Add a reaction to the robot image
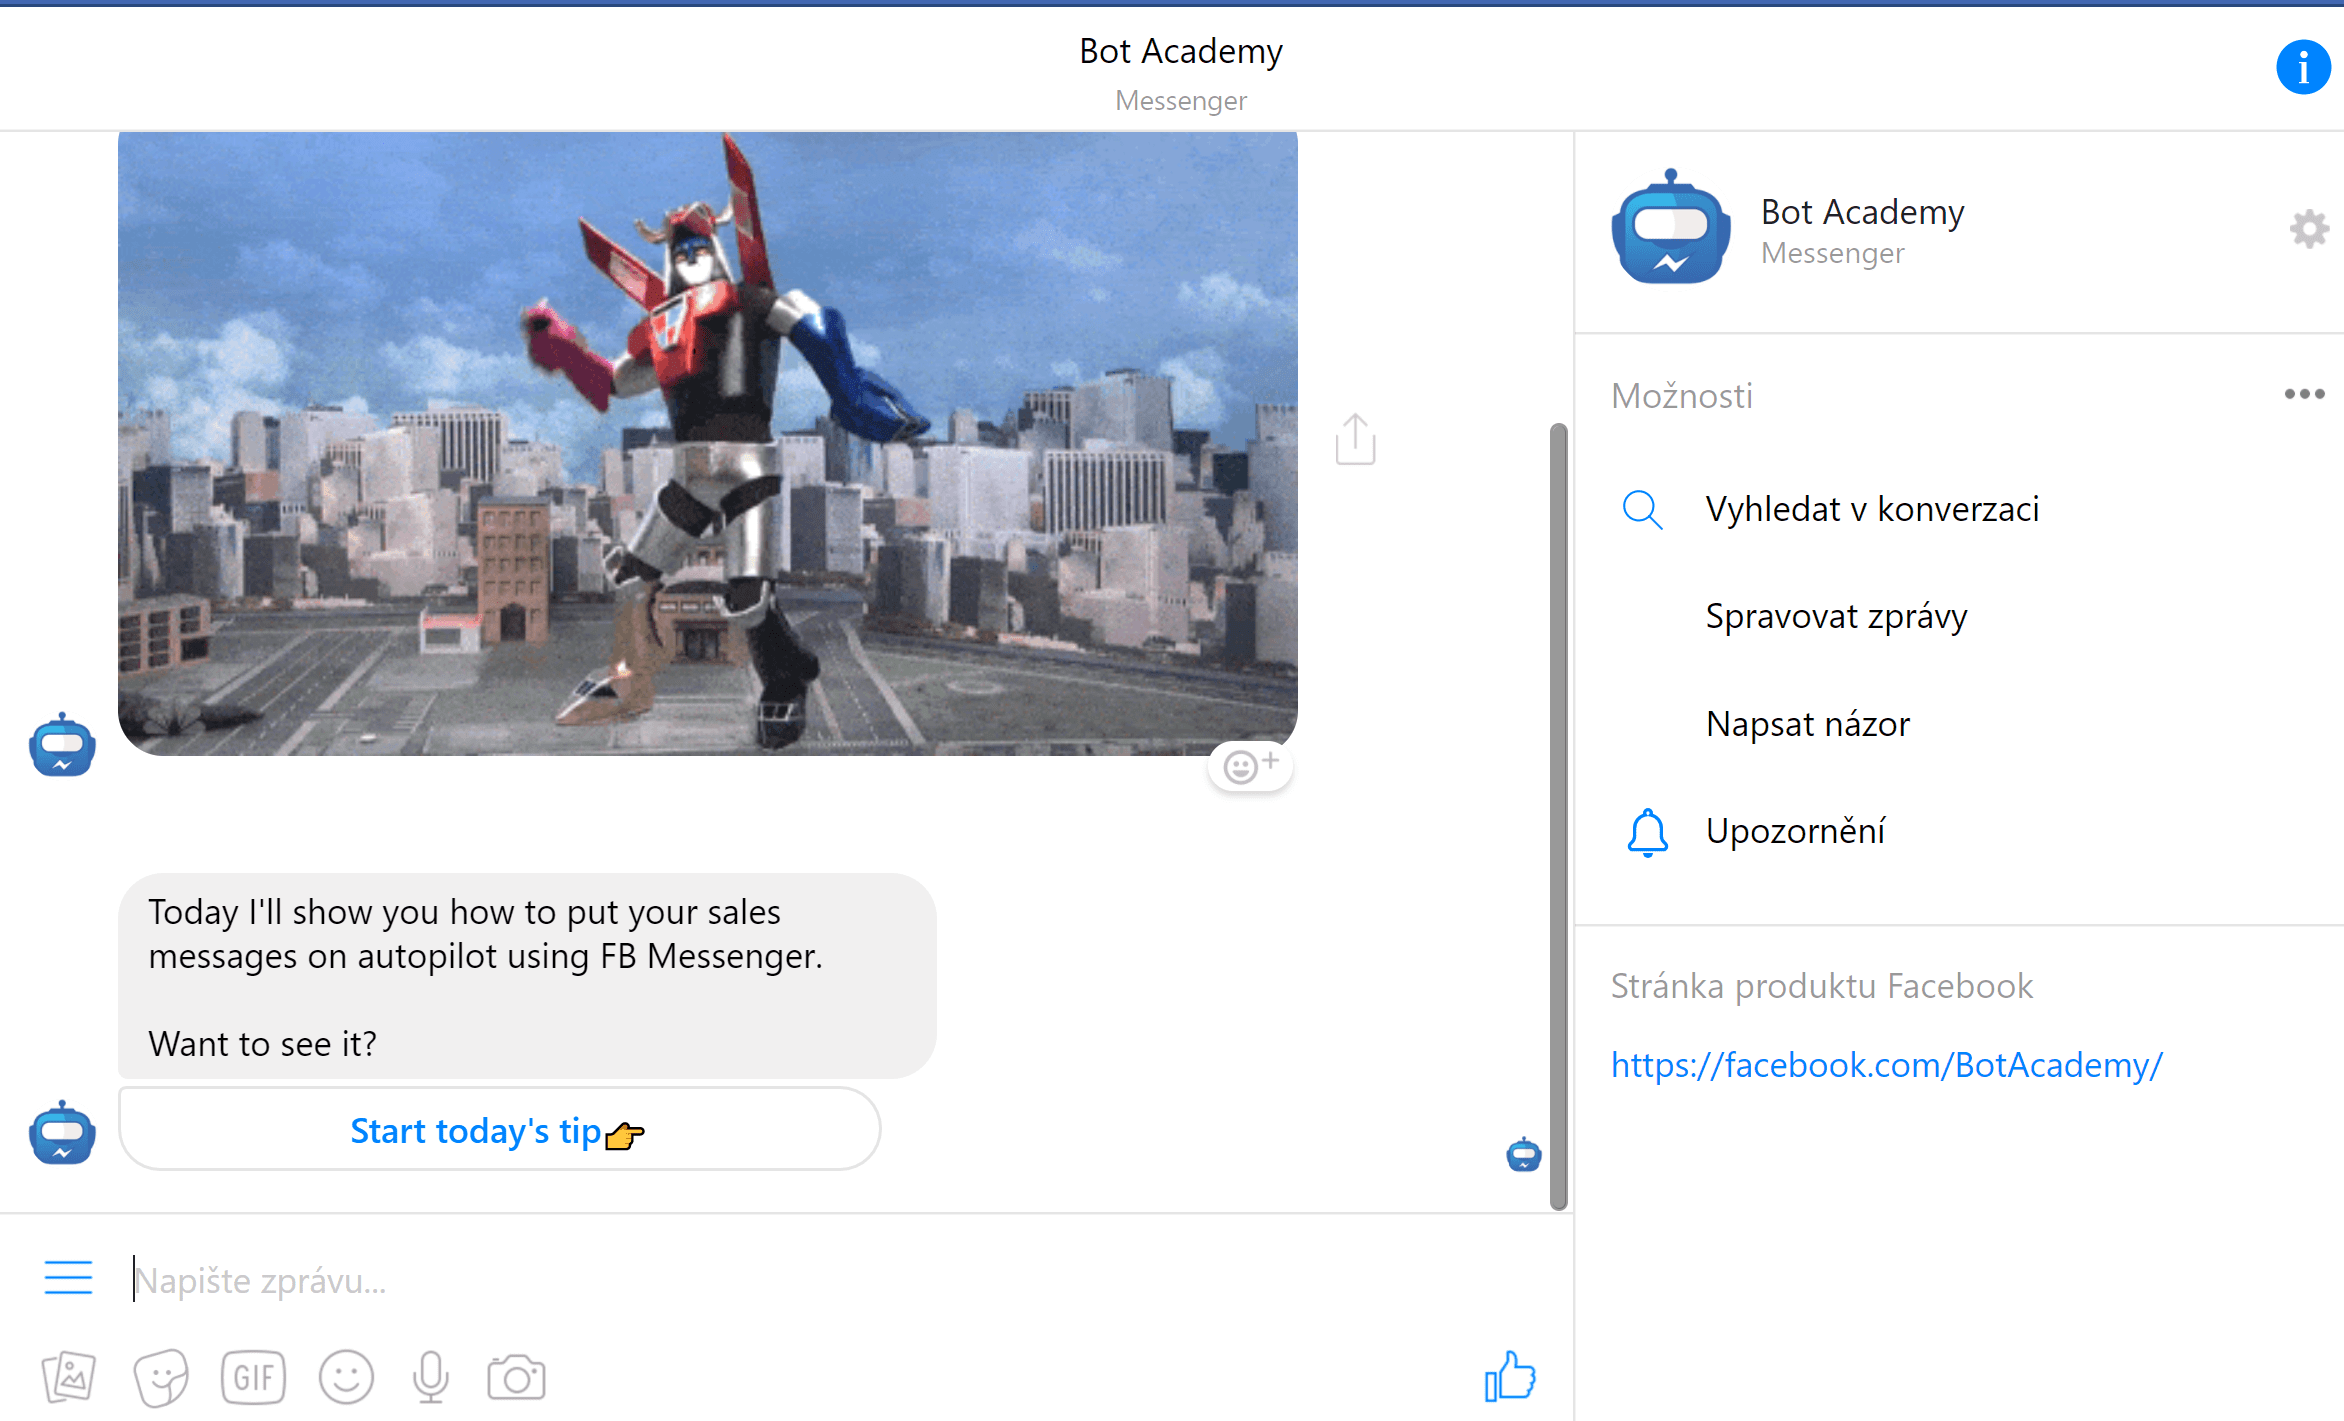 point(1249,767)
